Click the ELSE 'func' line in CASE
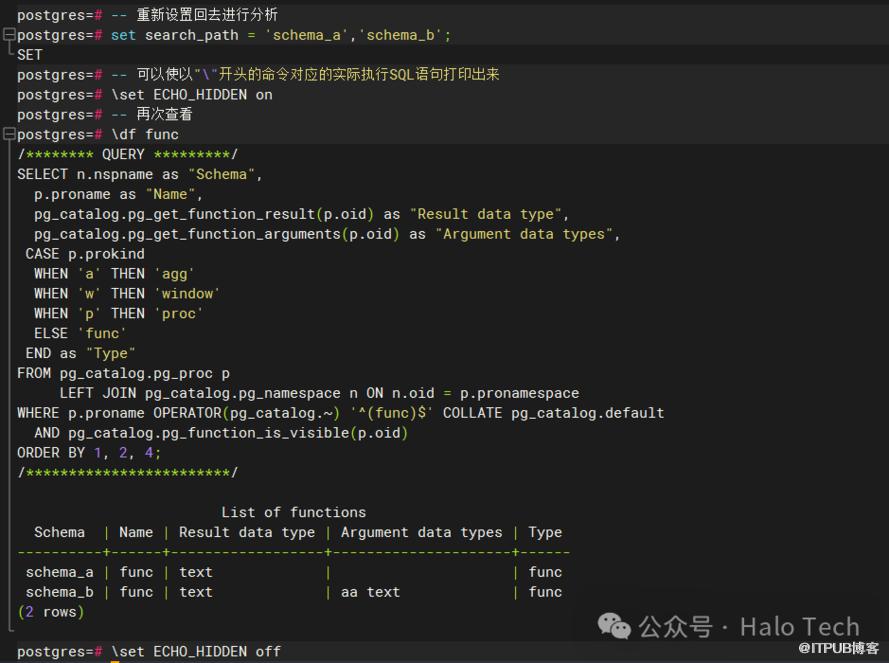889x663 pixels. coord(80,333)
